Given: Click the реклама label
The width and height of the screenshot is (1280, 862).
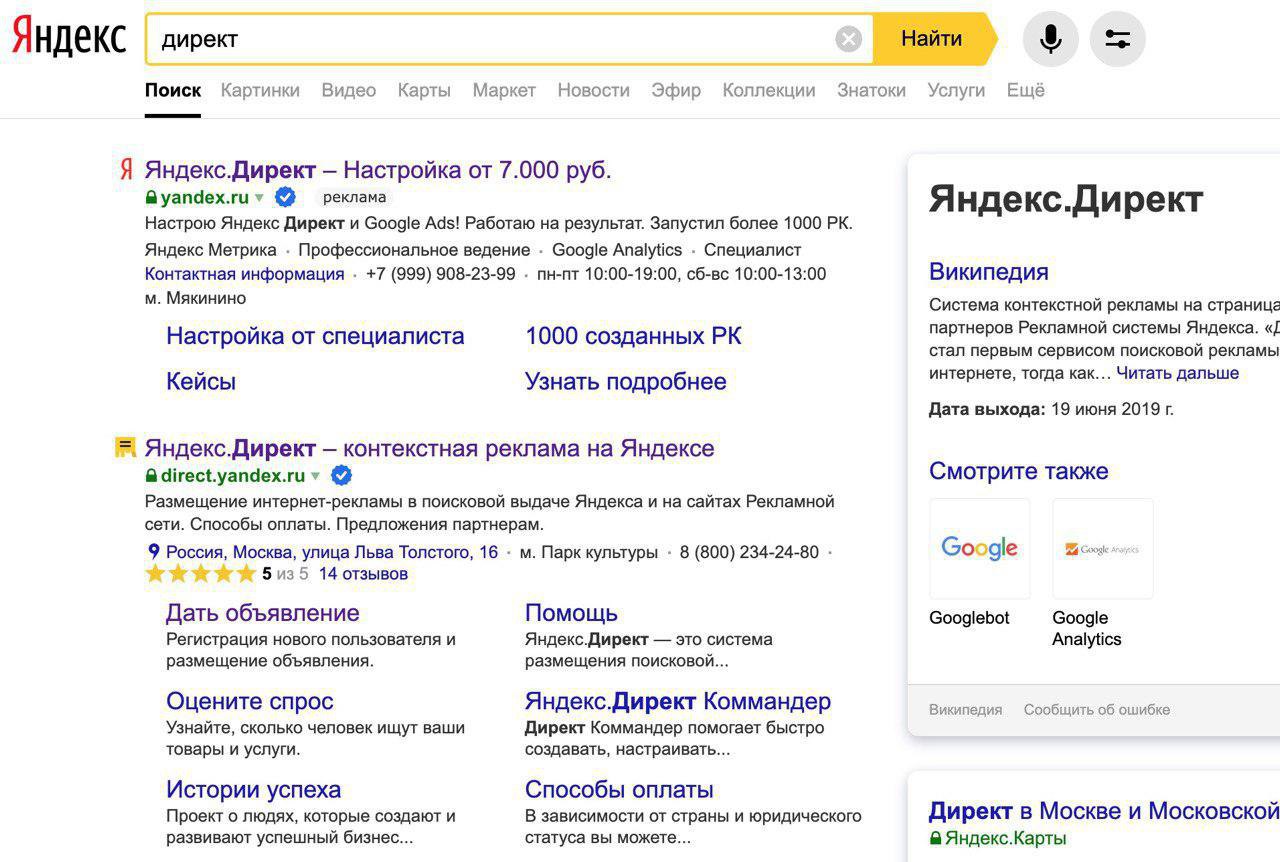Looking at the screenshot, I should point(354,197).
